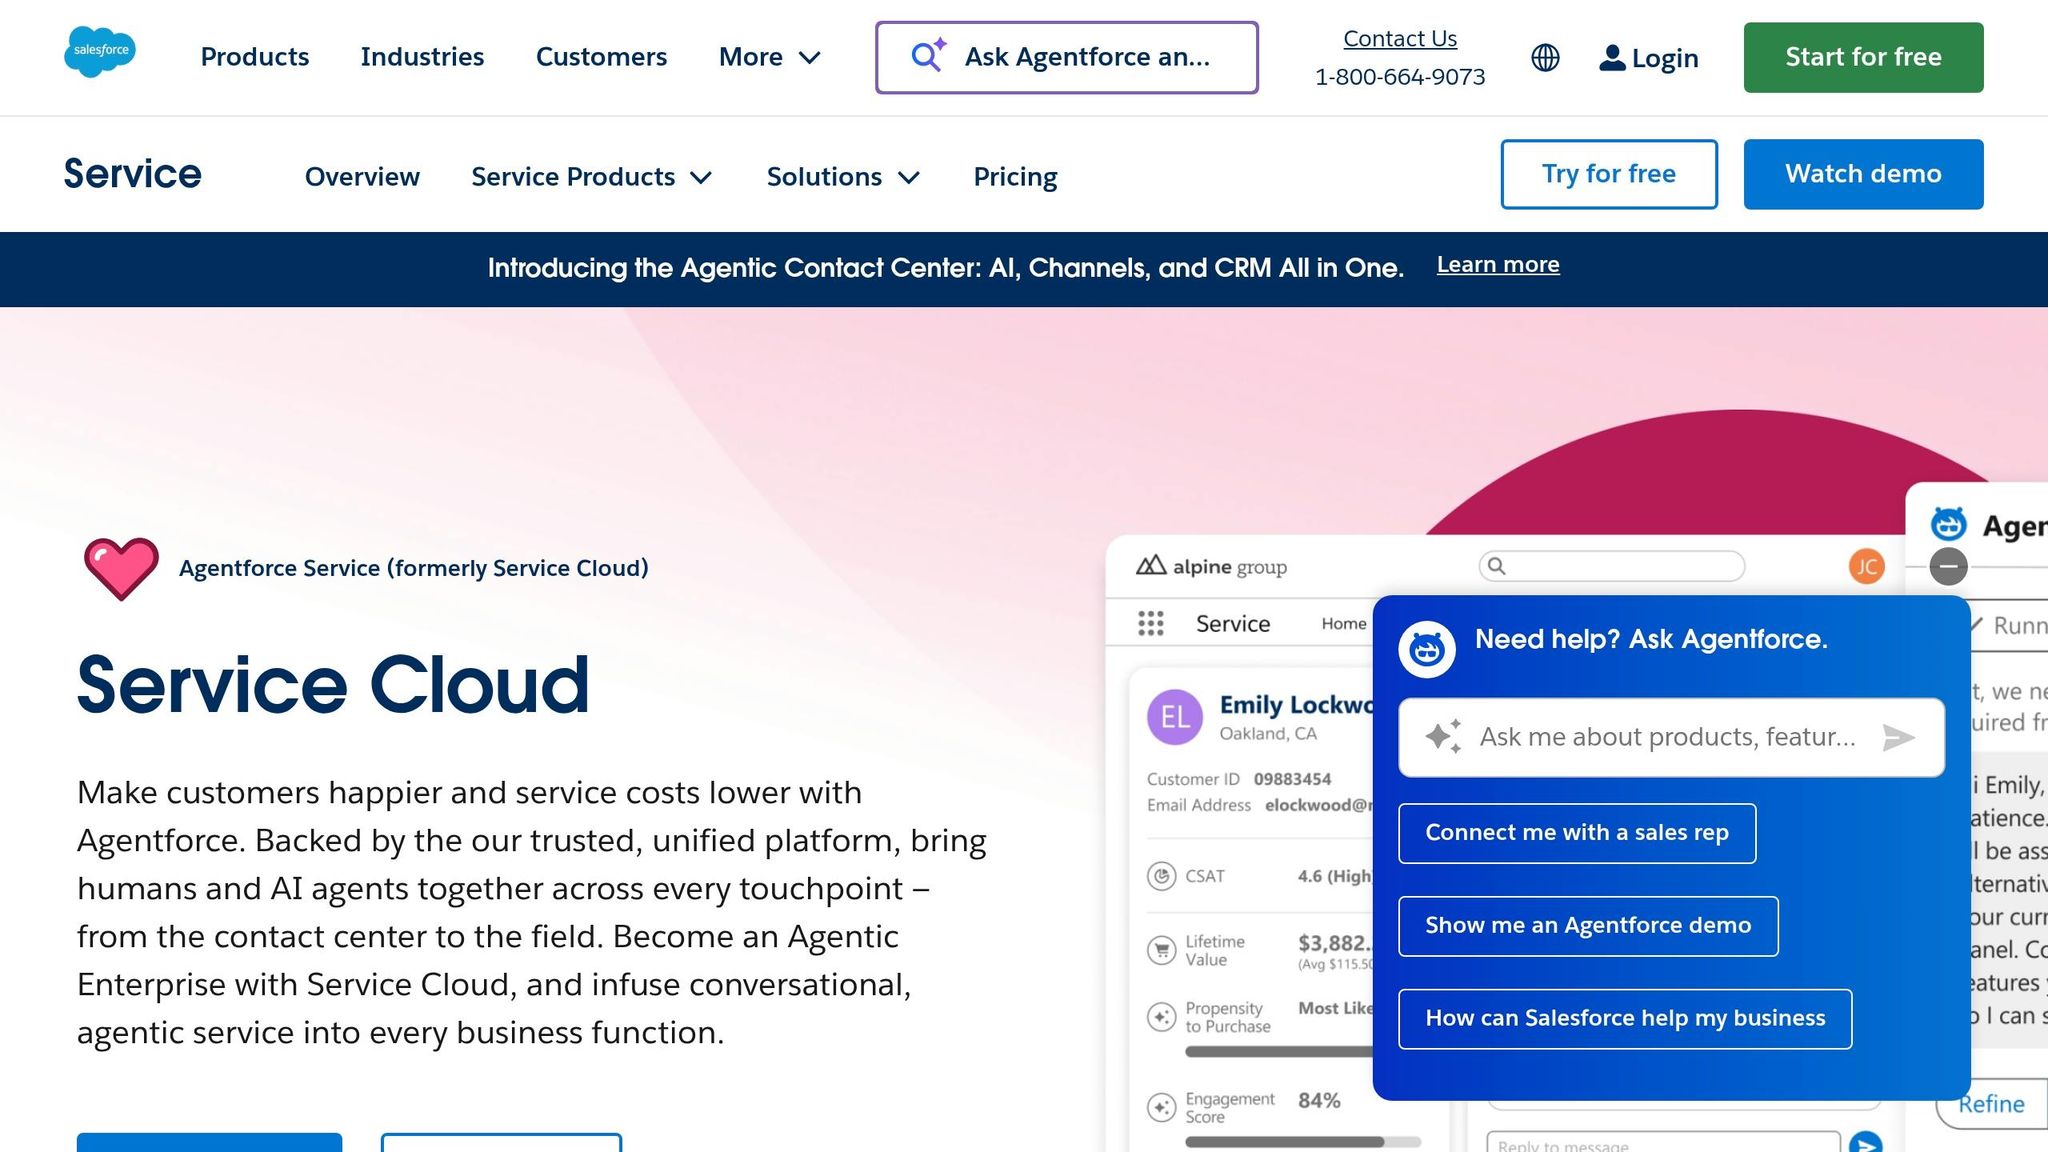
Task: Click the Learn more banner link
Action: 1498,265
